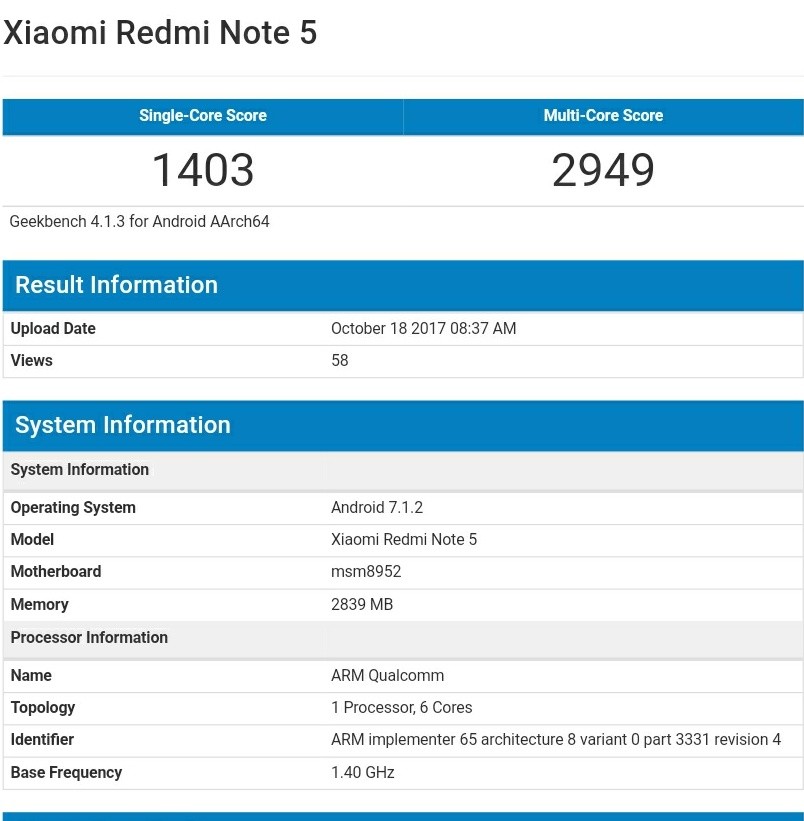Viewport: 804px width, 821px height.
Task: Click the gray System Information subheader row
Action: coord(403,470)
